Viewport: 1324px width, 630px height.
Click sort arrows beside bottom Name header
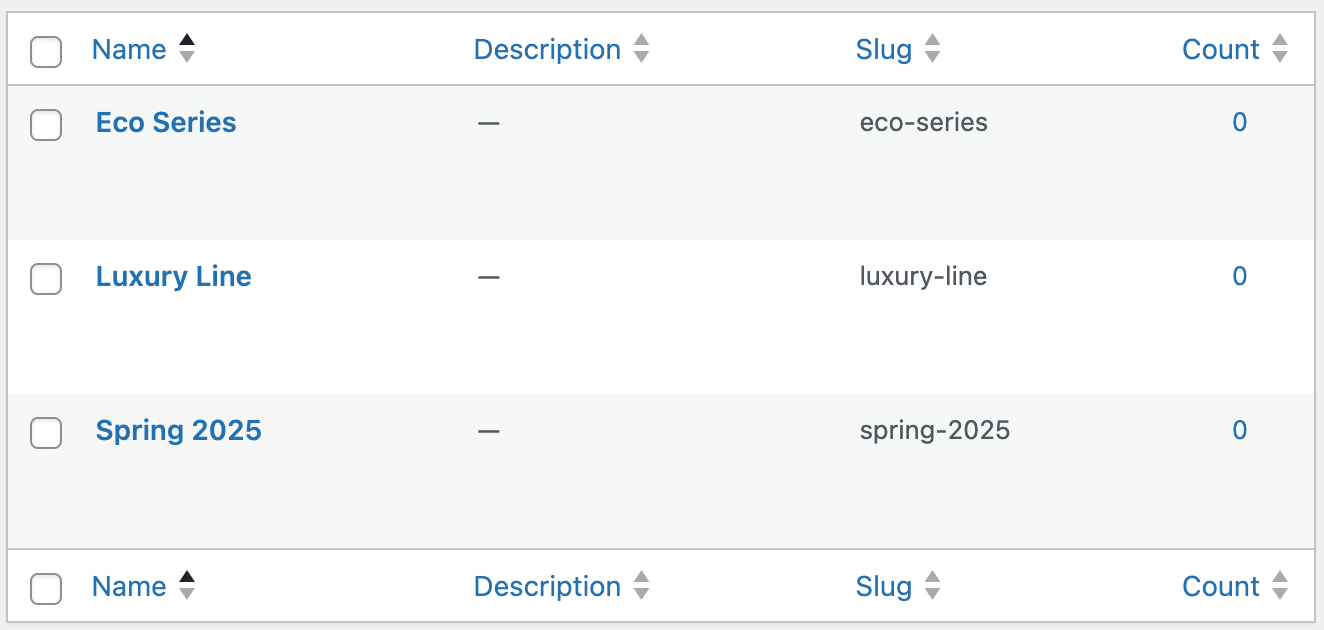pyautogui.click(x=186, y=586)
